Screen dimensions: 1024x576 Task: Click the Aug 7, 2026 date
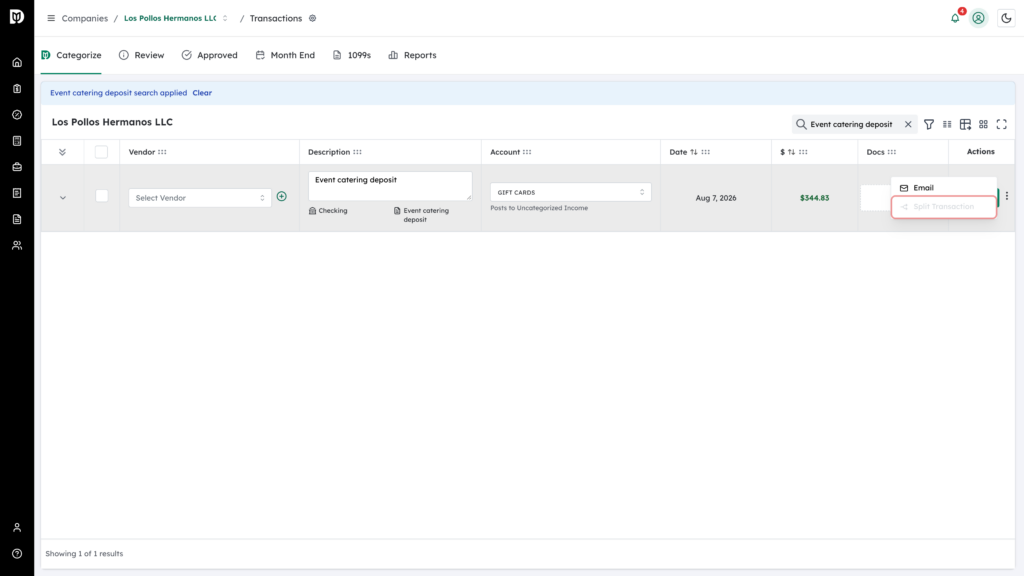pos(716,198)
